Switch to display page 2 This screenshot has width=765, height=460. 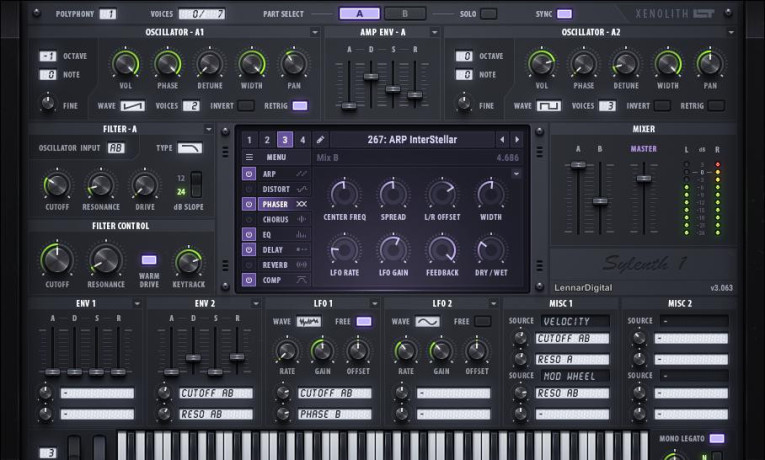click(267, 140)
